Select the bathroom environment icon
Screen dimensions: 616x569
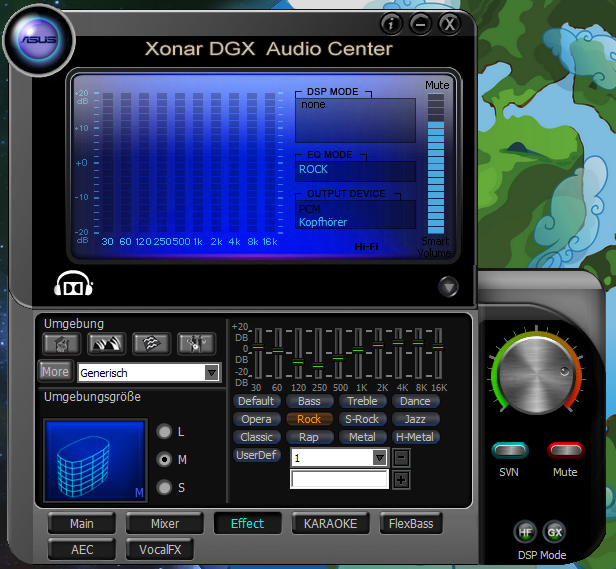62,344
